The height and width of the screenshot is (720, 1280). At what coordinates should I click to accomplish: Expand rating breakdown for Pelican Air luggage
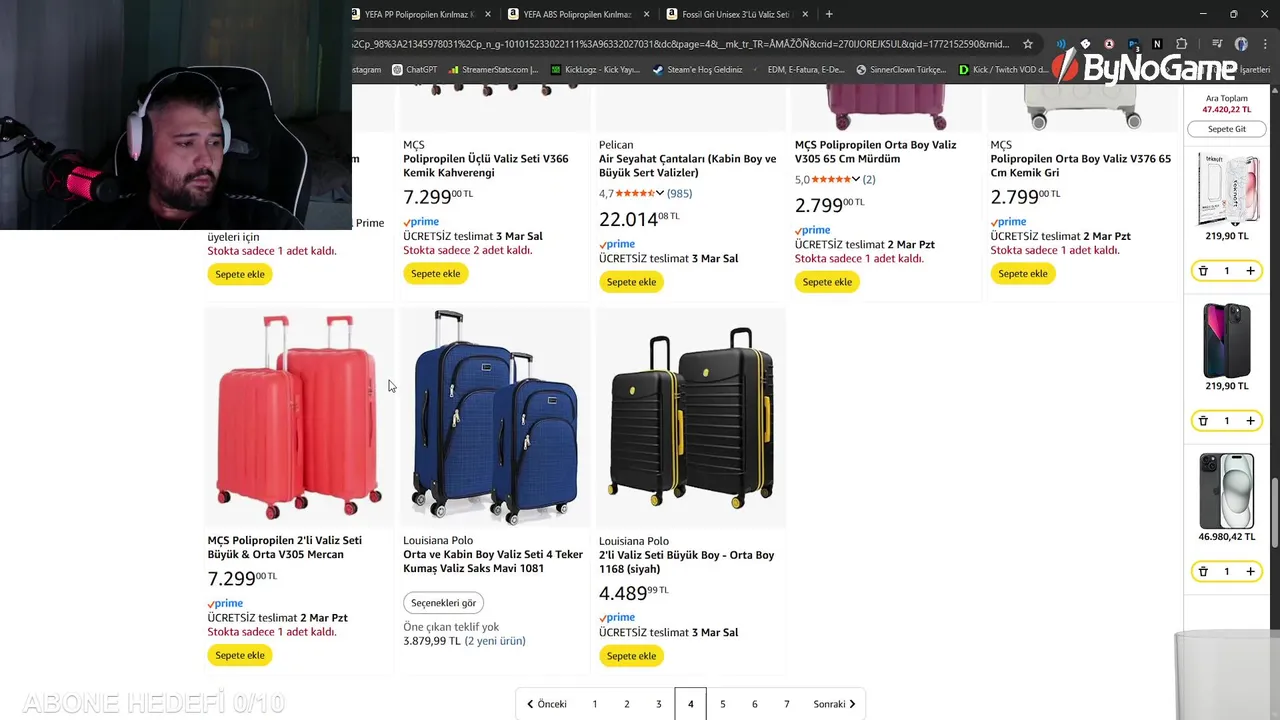[x=659, y=193]
